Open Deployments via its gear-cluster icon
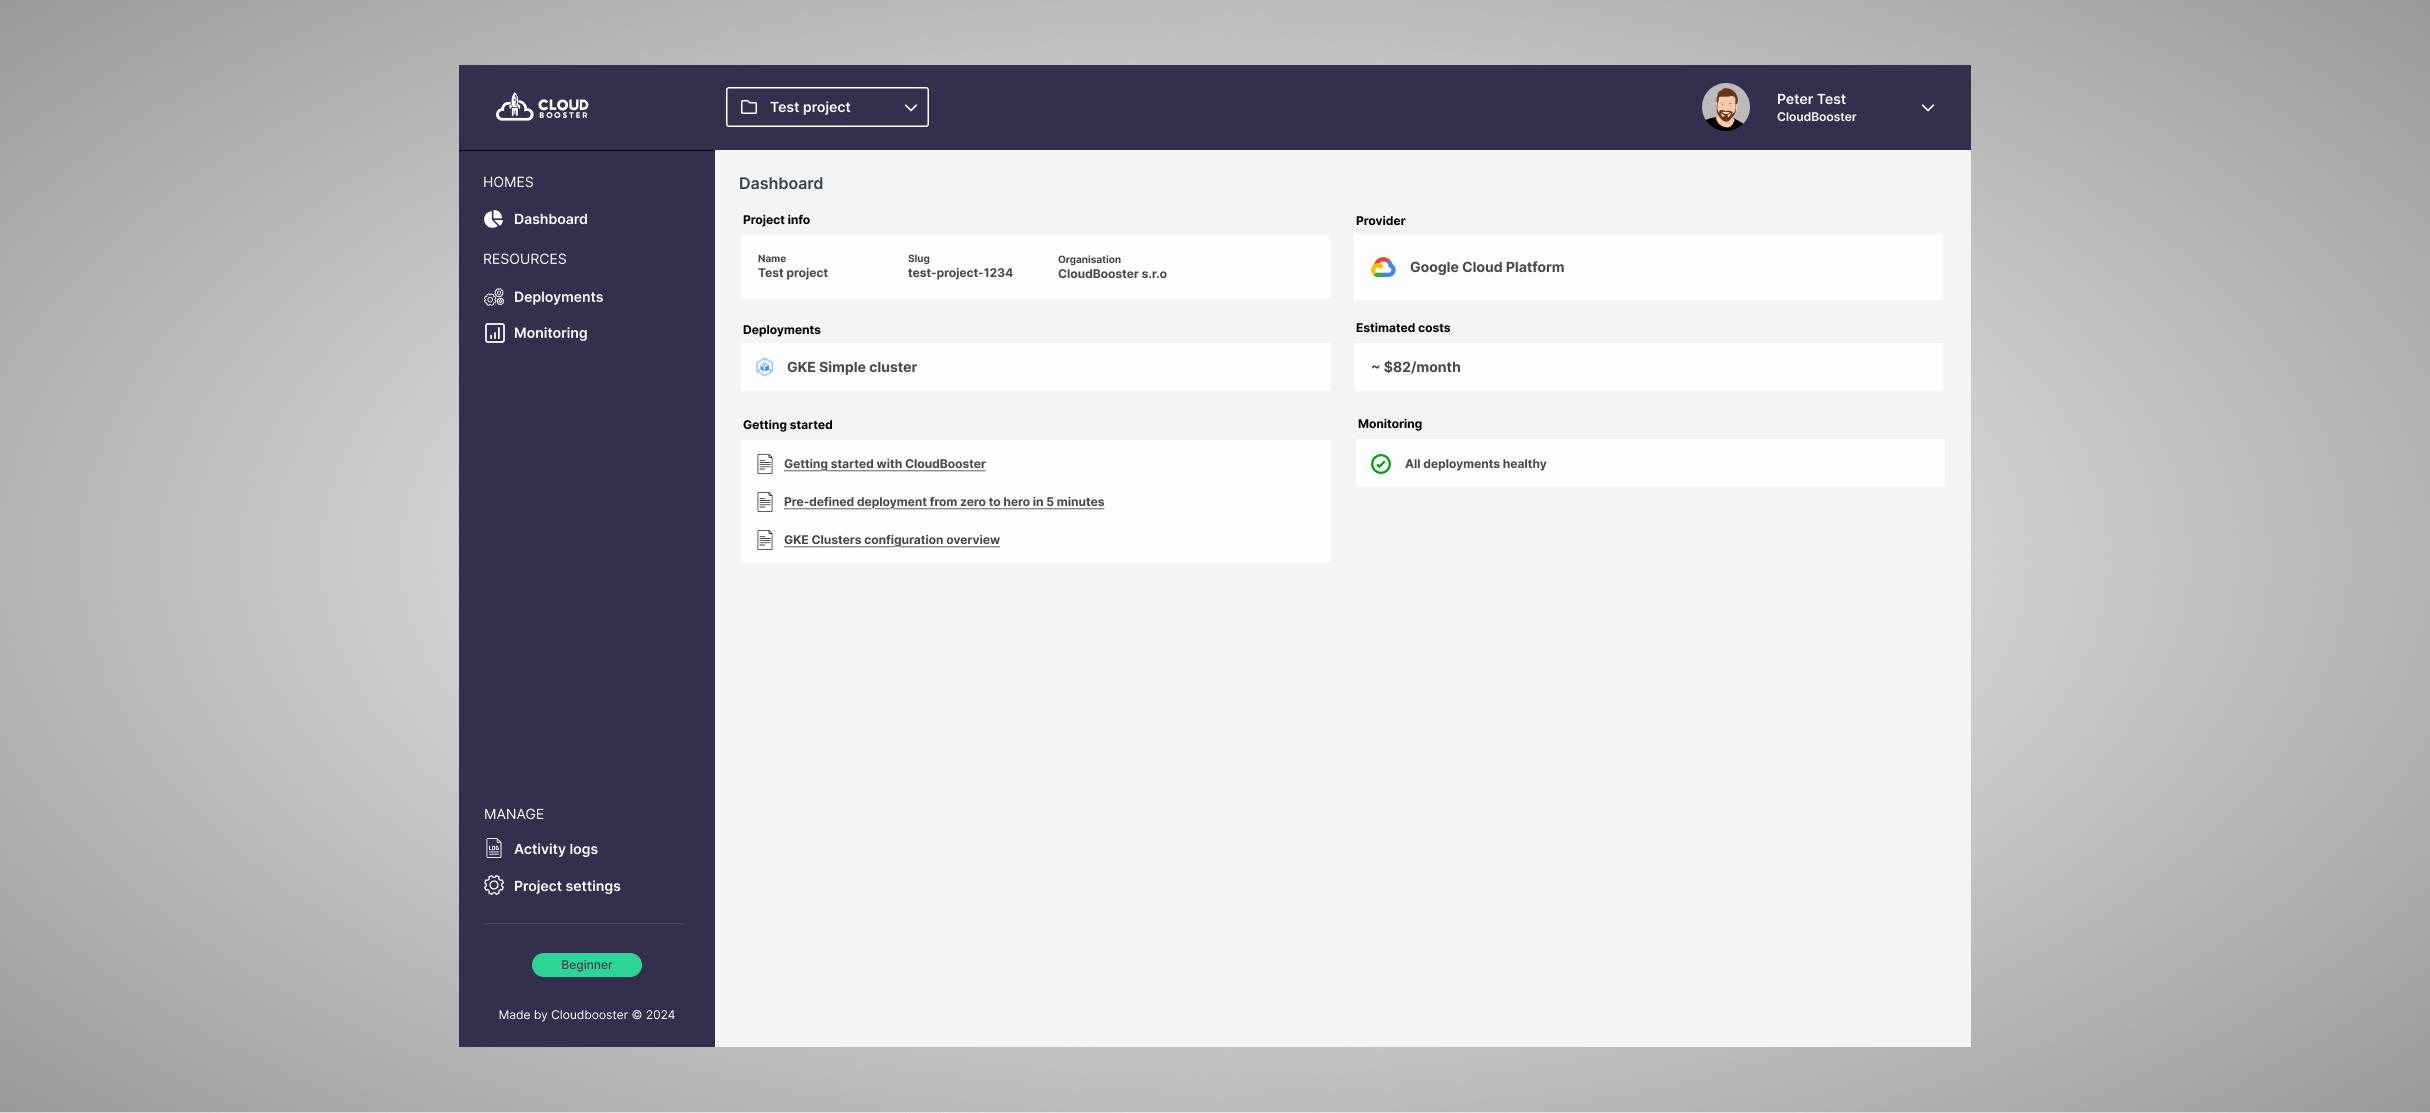The image size is (2430, 1113). point(494,296)
